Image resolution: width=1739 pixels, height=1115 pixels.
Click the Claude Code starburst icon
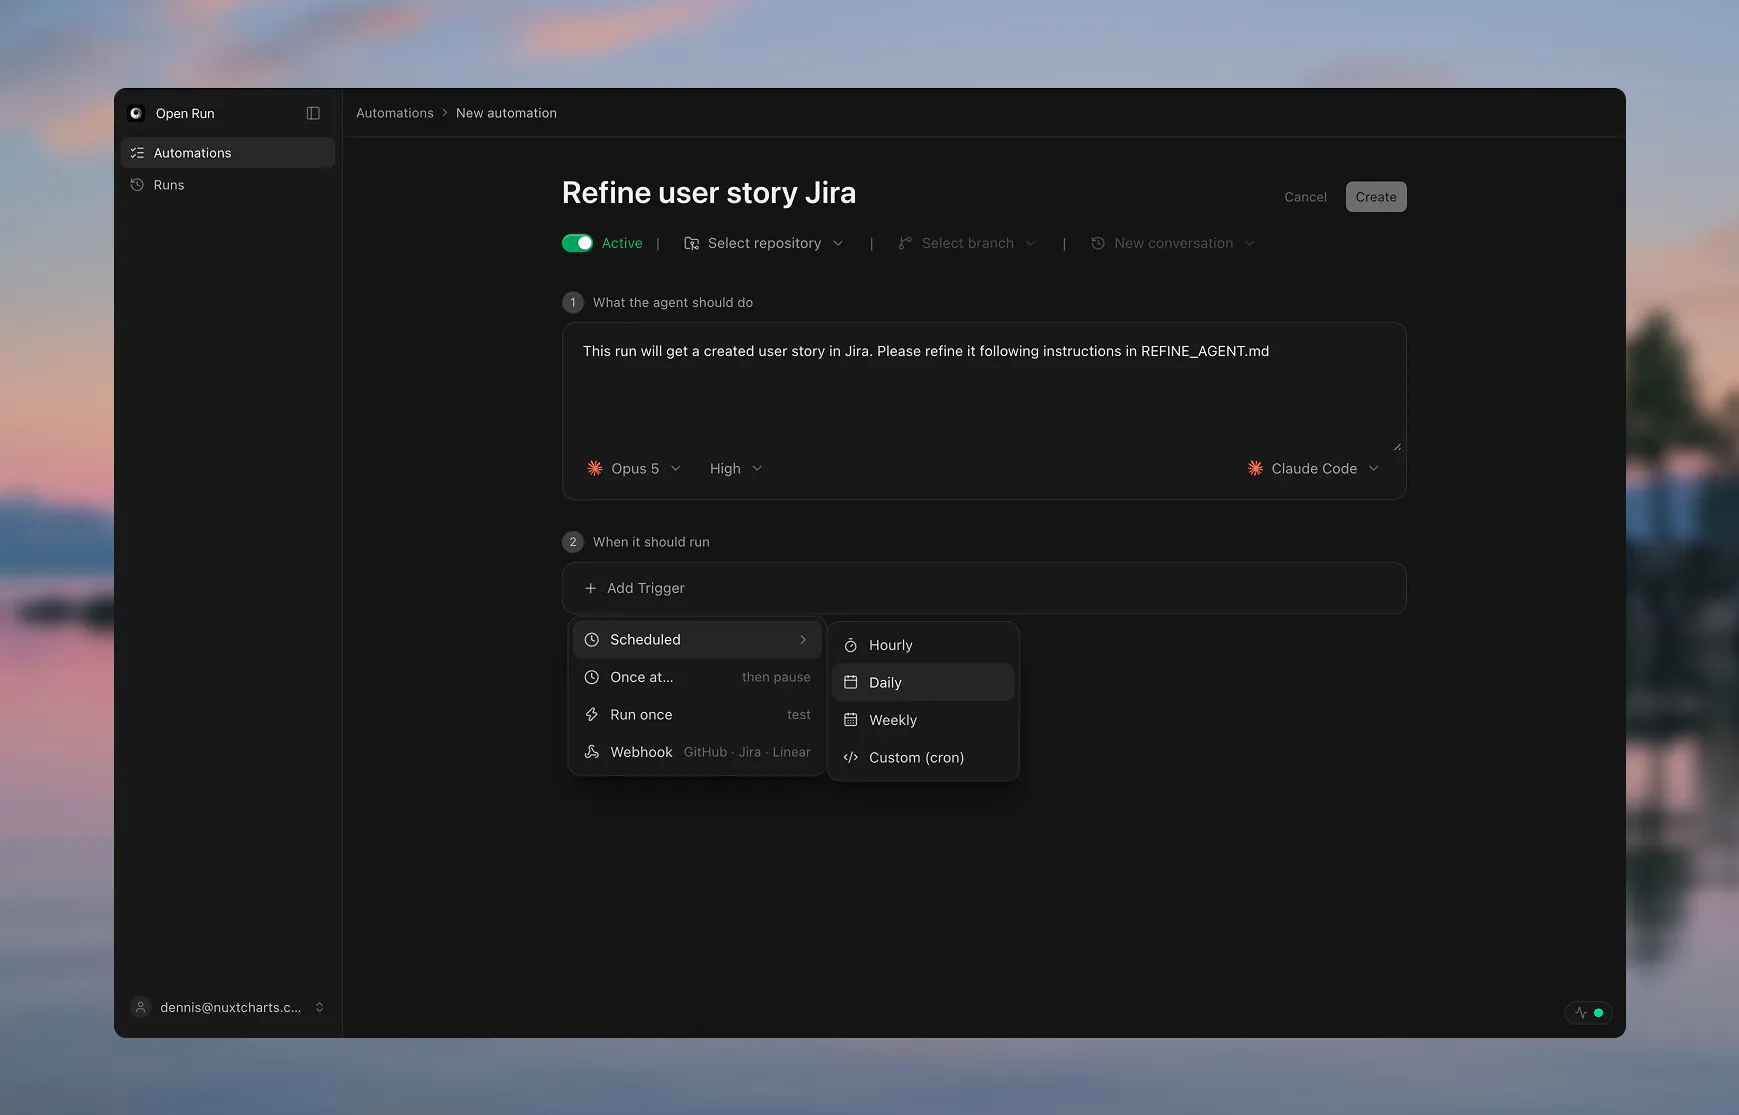pos(1255,468)
